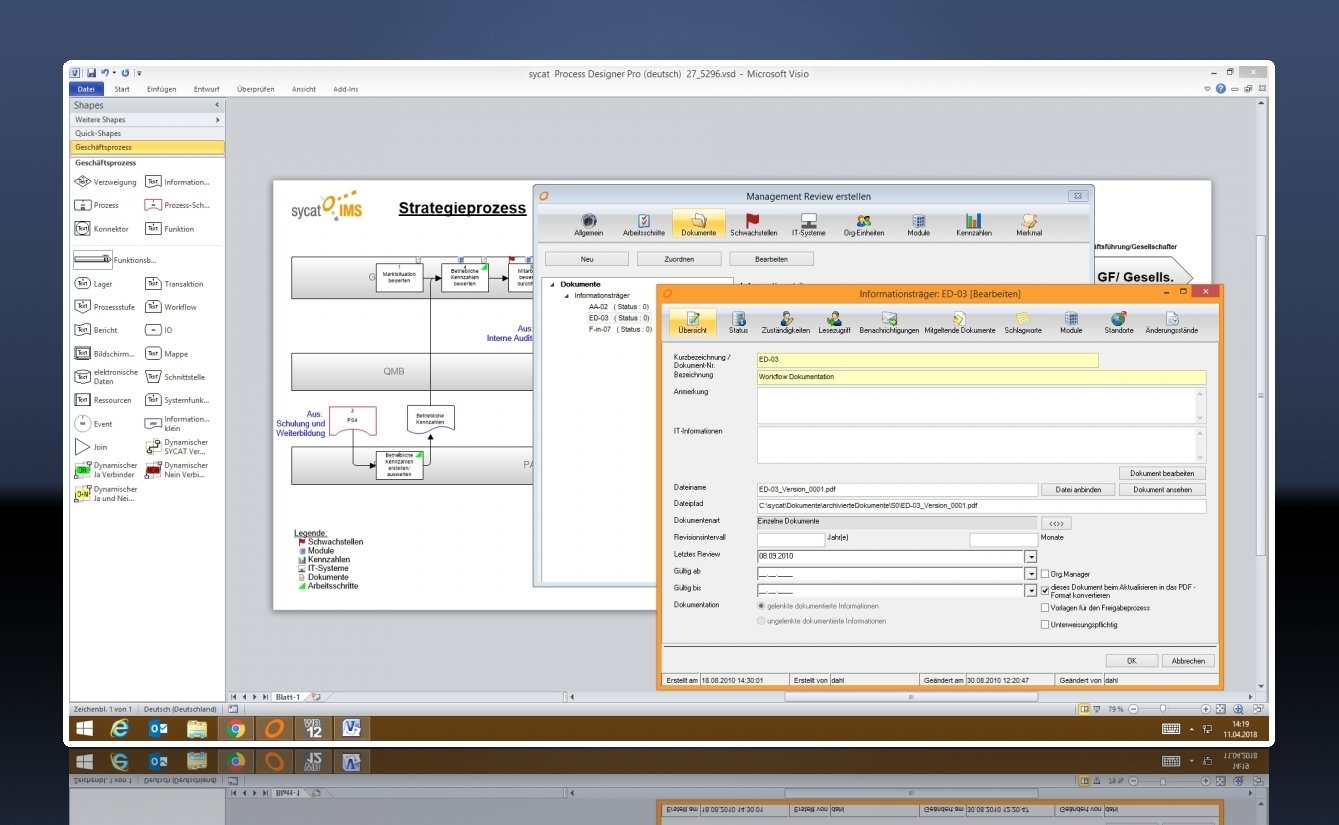Switch to the Ansicht ribbon tab
1339x825 pixels.
point(304,89)
